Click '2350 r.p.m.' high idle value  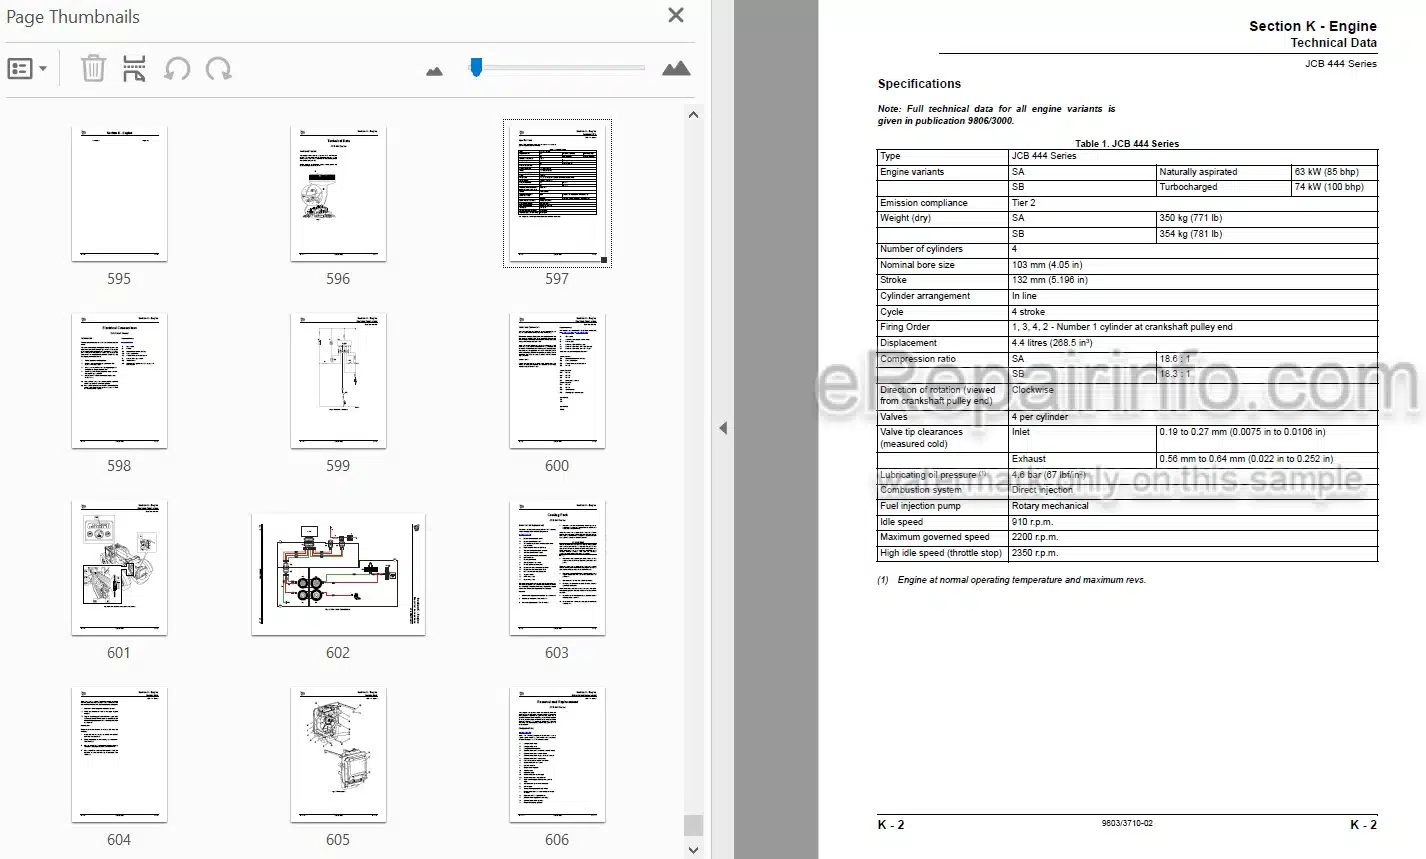1035,553
